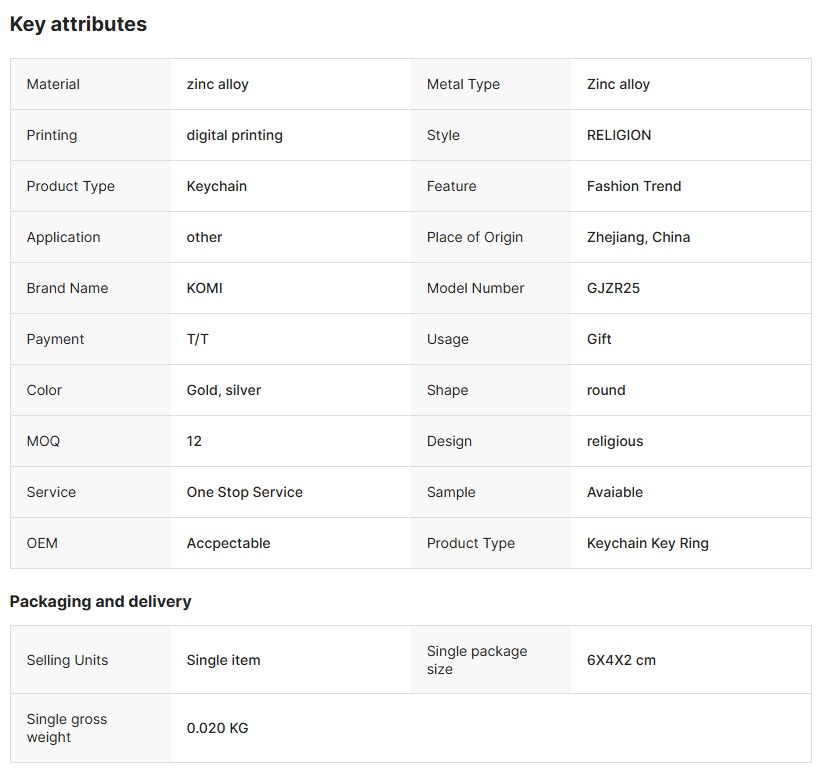Screen dimensions: 823x774
Task: Click the GJZR25 model number value
Action: click(613, 288)
